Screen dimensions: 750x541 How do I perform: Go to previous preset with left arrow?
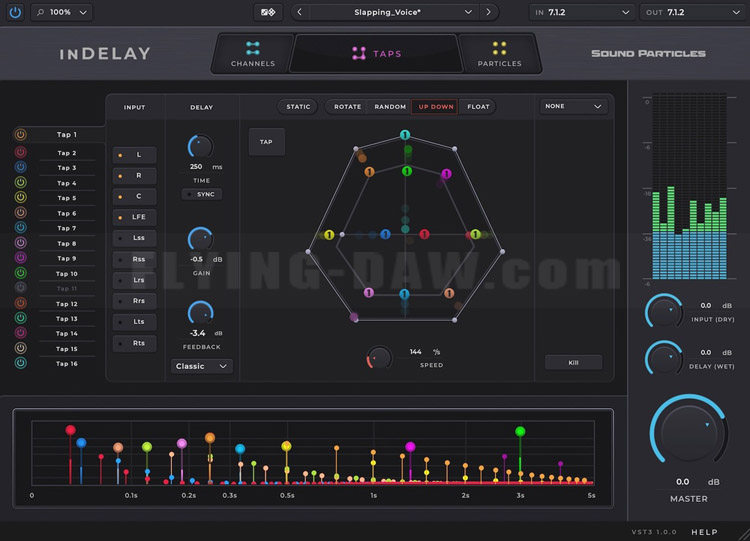pos(299,12)
